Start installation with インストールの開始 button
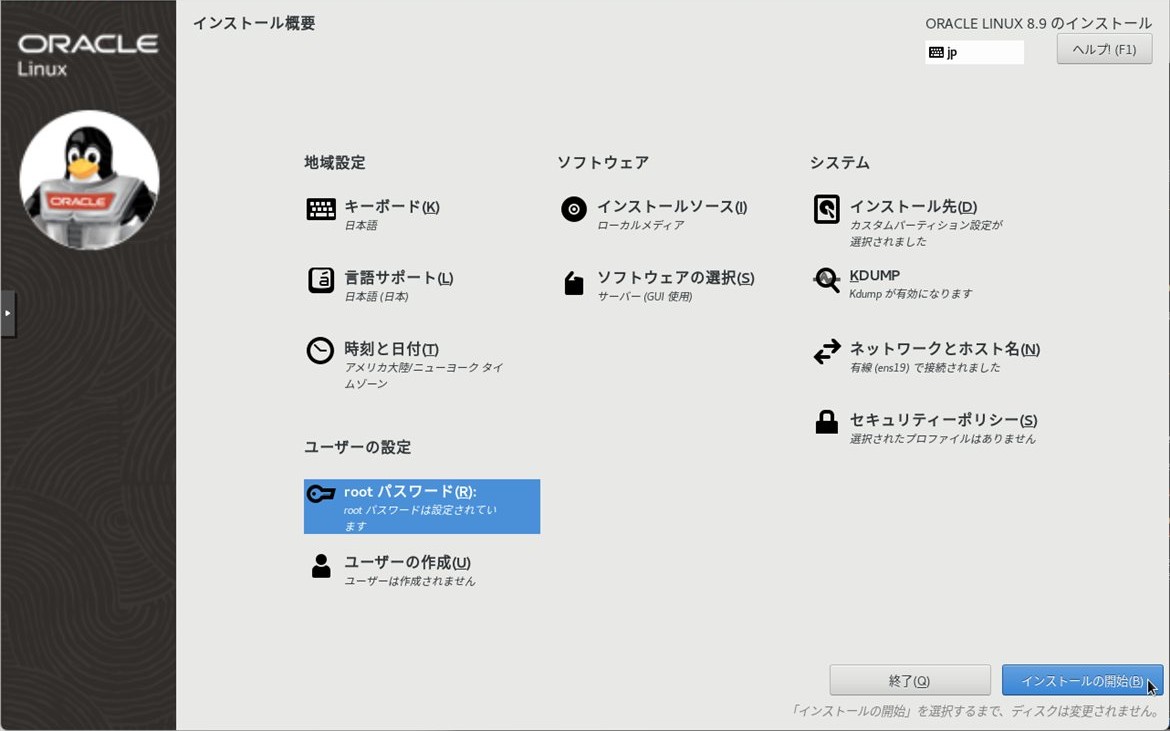 [1082, 680]
